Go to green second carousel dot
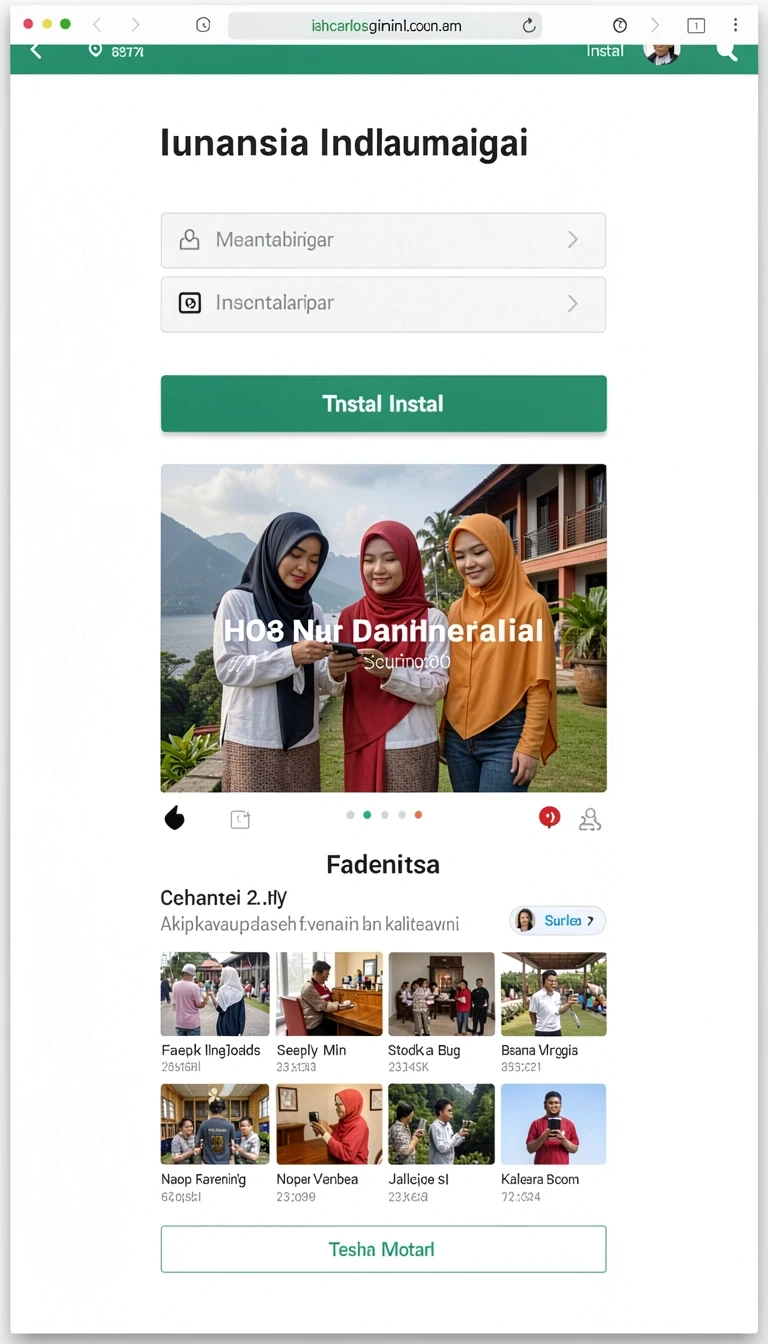The height and width of the screenshot is (1344, 768). pyautogui.click(x=367, y=815)
